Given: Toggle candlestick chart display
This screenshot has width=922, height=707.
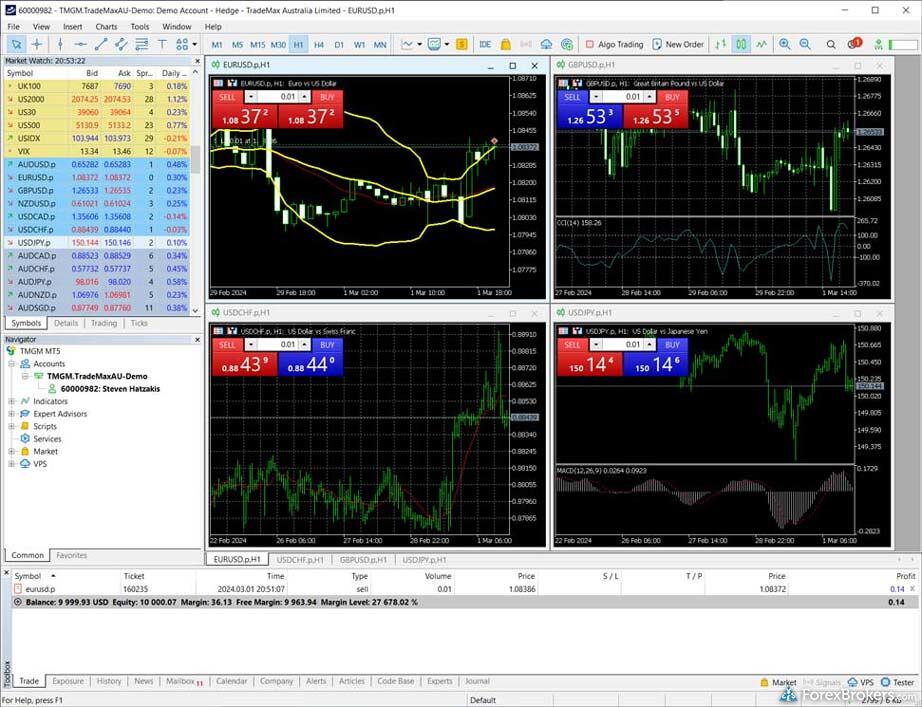Looking at the screenshot, I should tap(741, 44).
